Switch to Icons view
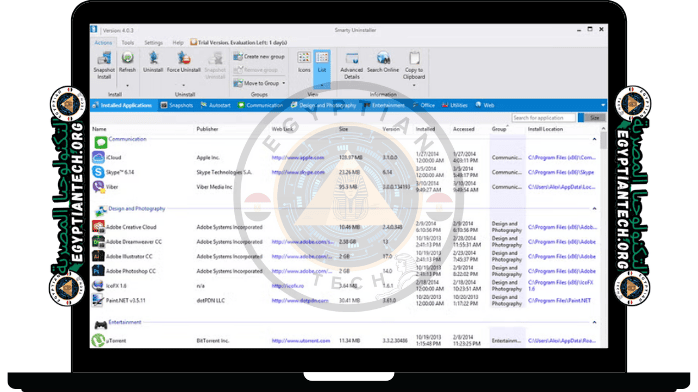698x392 pixels. point(304,62)
